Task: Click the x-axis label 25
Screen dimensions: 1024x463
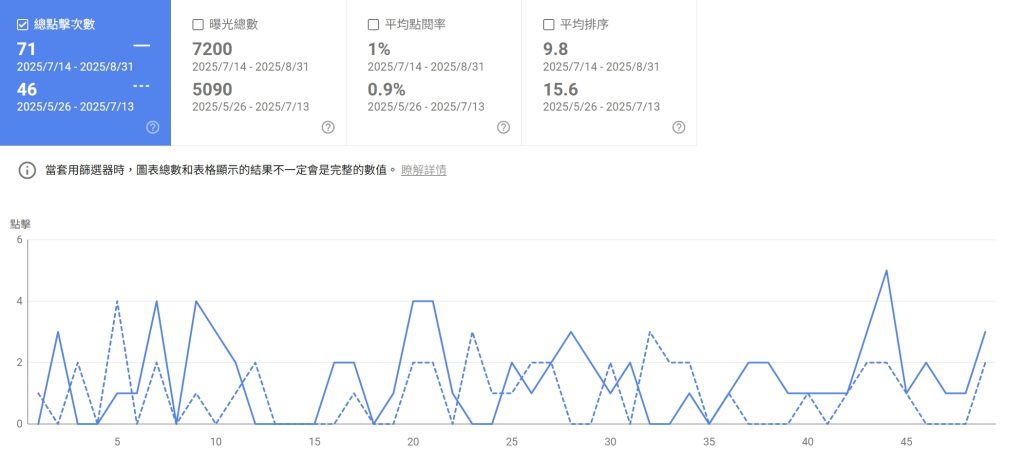Action: pos(511,441)
